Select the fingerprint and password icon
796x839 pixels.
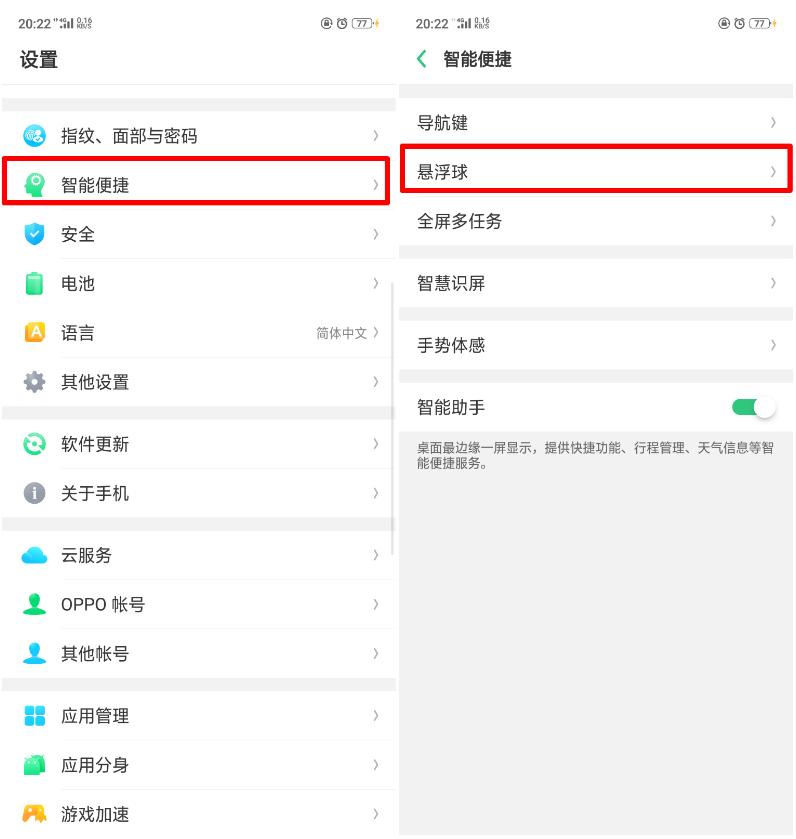[34, 136]
